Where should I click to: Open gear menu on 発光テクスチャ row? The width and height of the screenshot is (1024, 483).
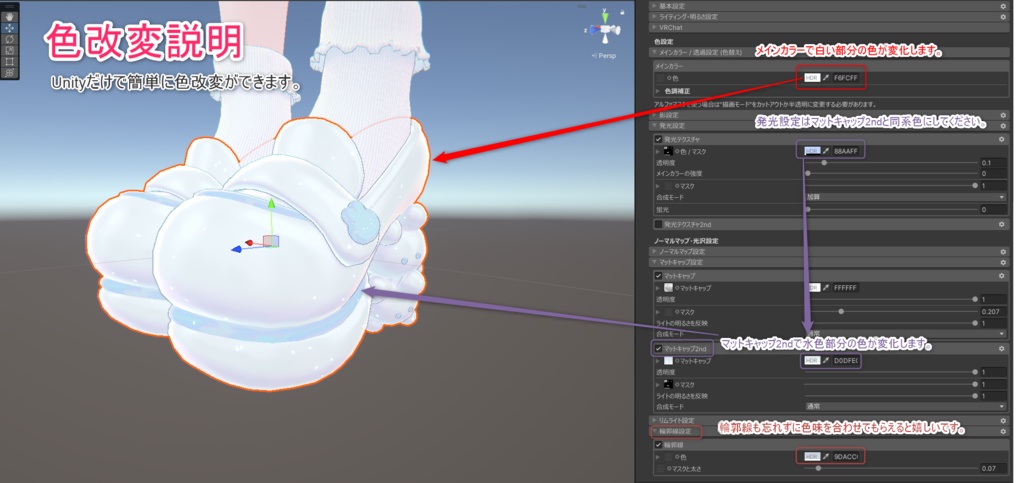click(x=1001, y=139)
